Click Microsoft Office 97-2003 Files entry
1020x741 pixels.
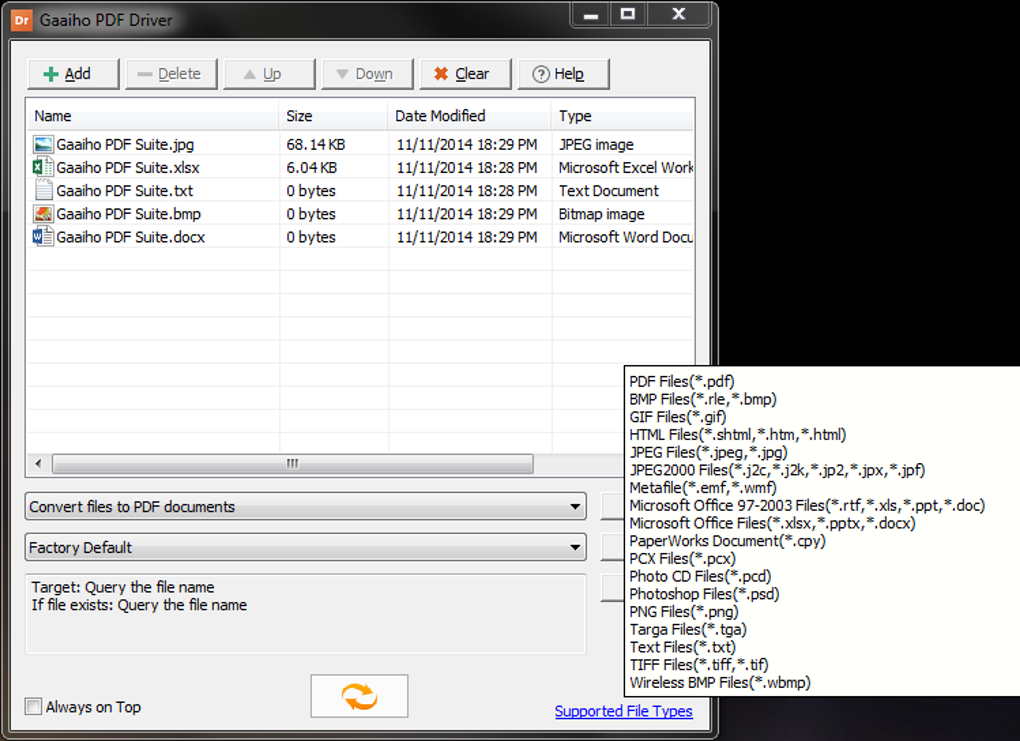point(807,505)
